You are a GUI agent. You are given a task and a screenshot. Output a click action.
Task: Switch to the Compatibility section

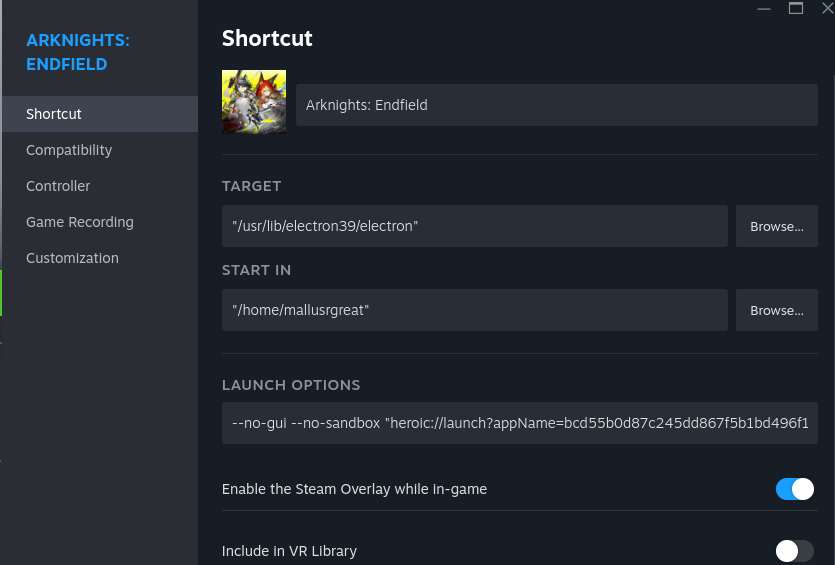pos(69,150)
